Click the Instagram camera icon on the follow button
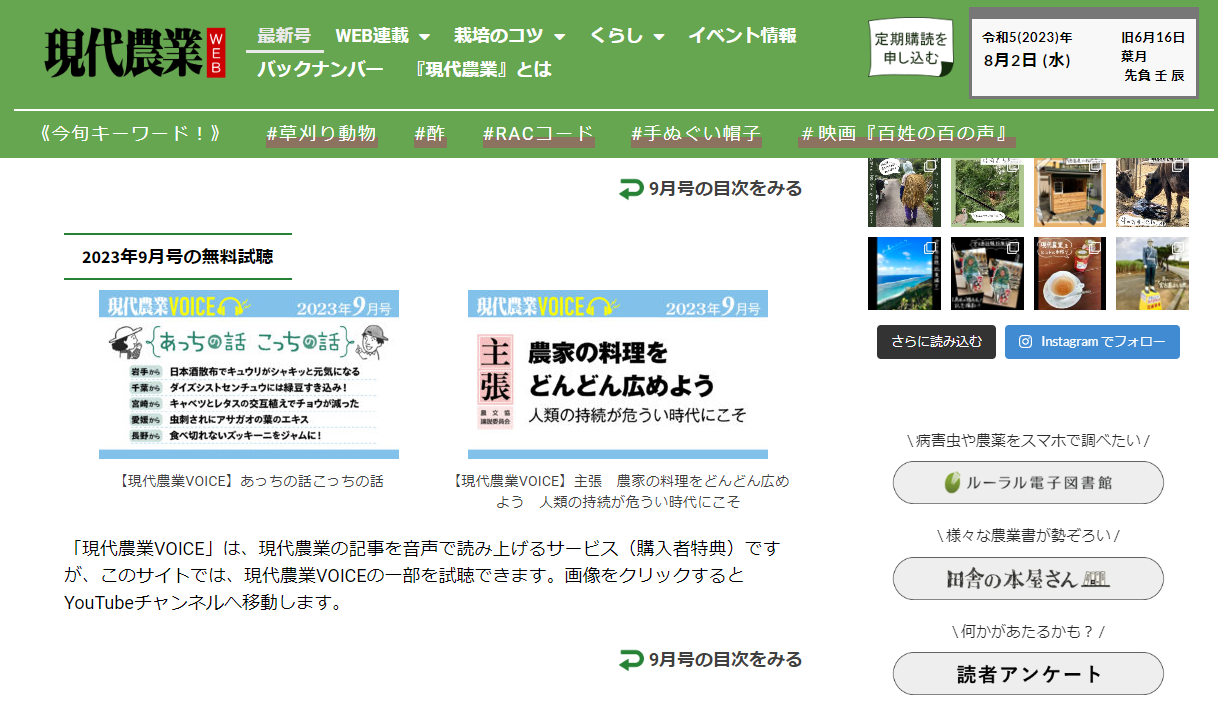This screenshot has height=710, width=1218. 1024,342
